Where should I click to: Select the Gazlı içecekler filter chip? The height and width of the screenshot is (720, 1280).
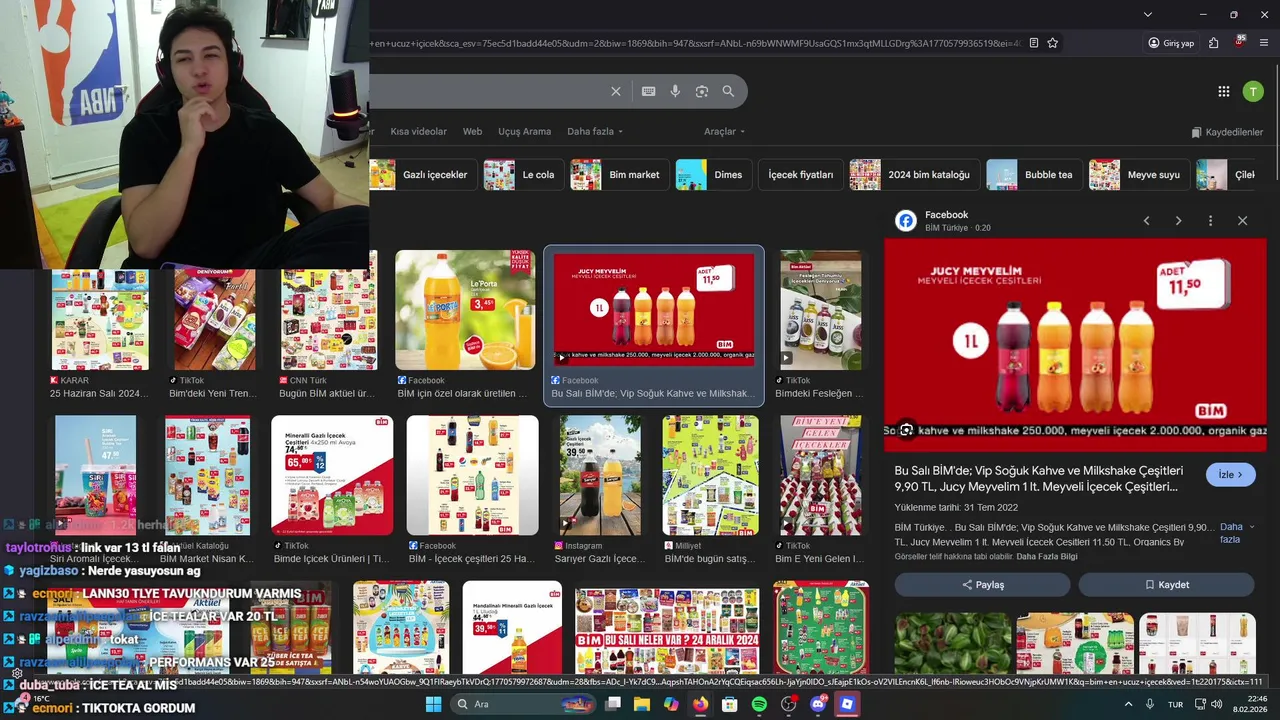click(x=421, y=174)
